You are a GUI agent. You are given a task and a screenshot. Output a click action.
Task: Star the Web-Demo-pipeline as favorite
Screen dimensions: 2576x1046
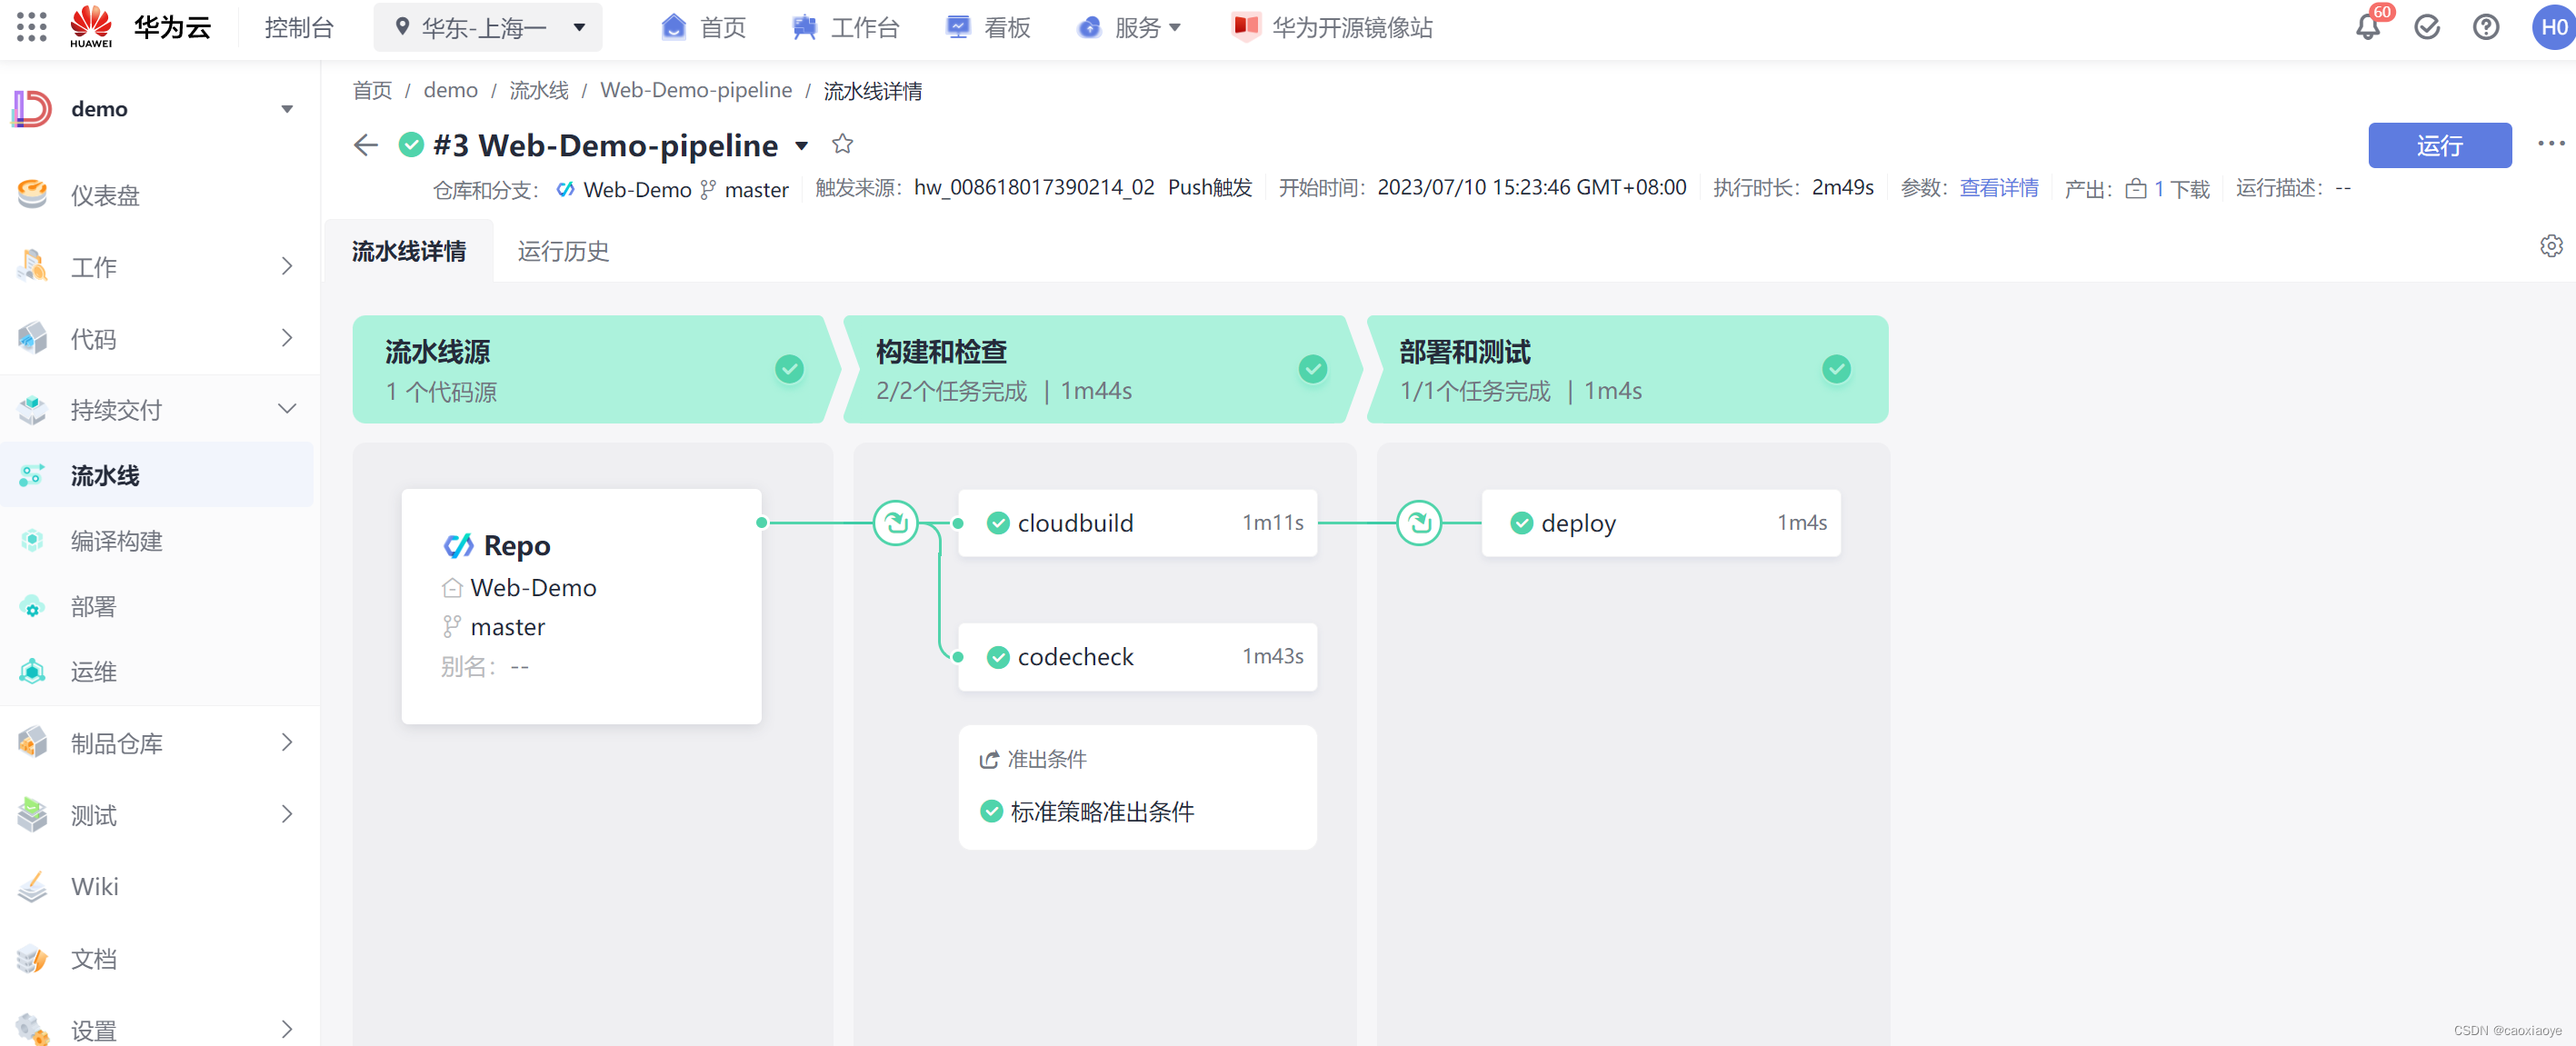point(842,144)
